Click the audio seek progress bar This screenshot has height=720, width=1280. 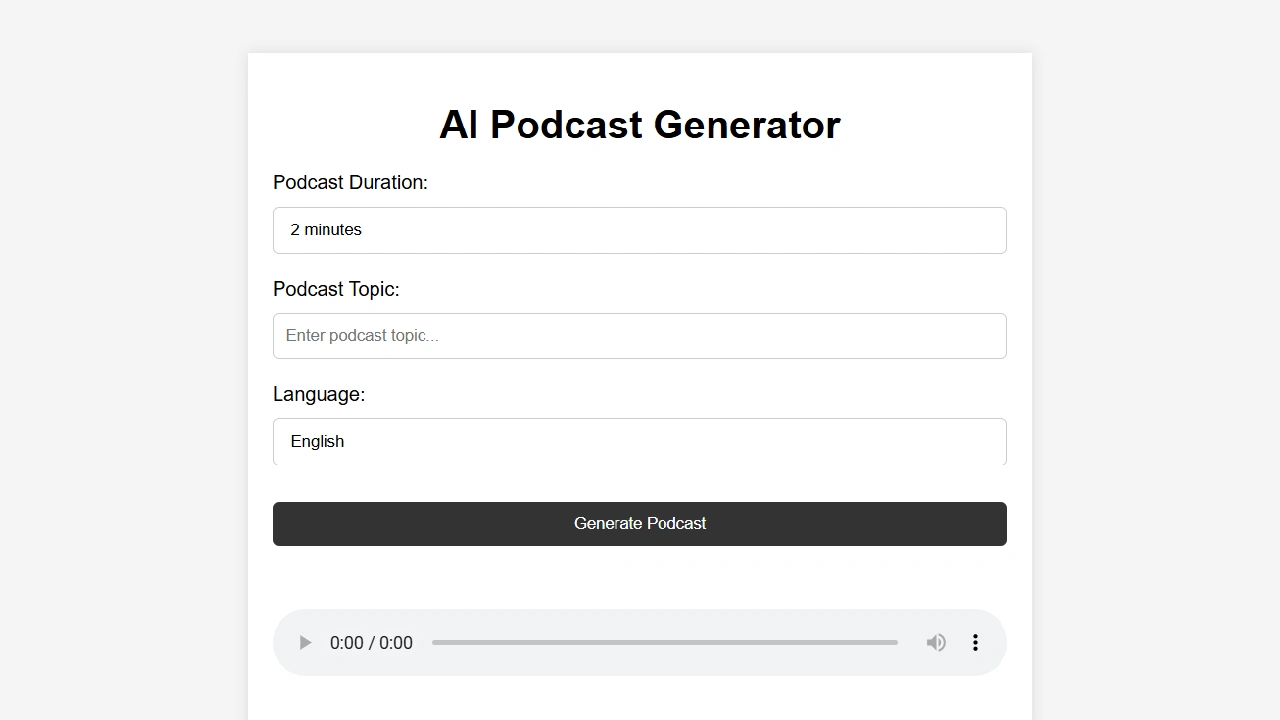pos(665,643)
